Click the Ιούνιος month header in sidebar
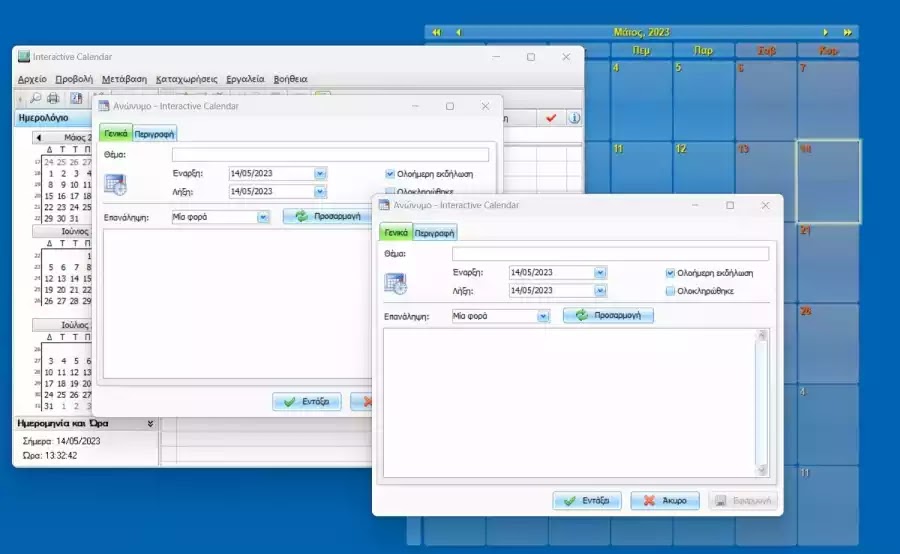The width and height of the screenshot is (900, 554). click(62, 231)
